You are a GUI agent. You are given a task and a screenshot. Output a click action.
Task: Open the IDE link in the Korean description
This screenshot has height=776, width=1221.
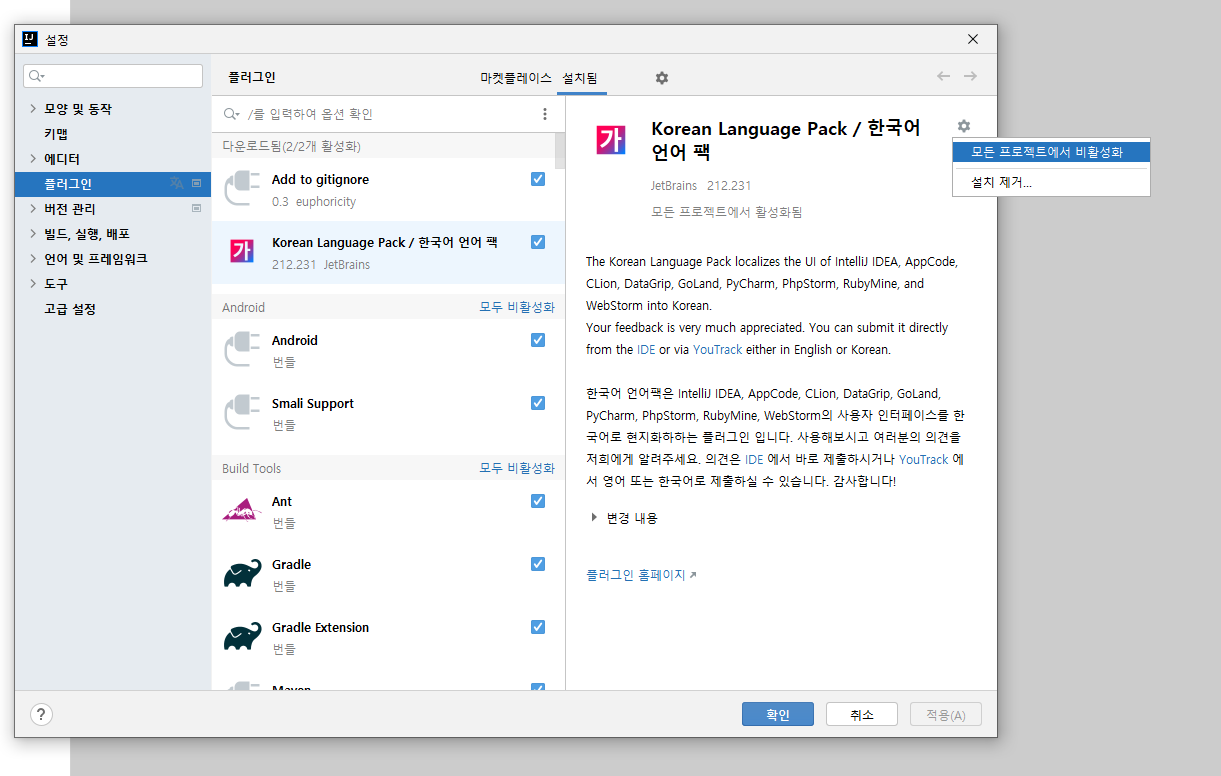pyautogui.click(x=754, y=459)
